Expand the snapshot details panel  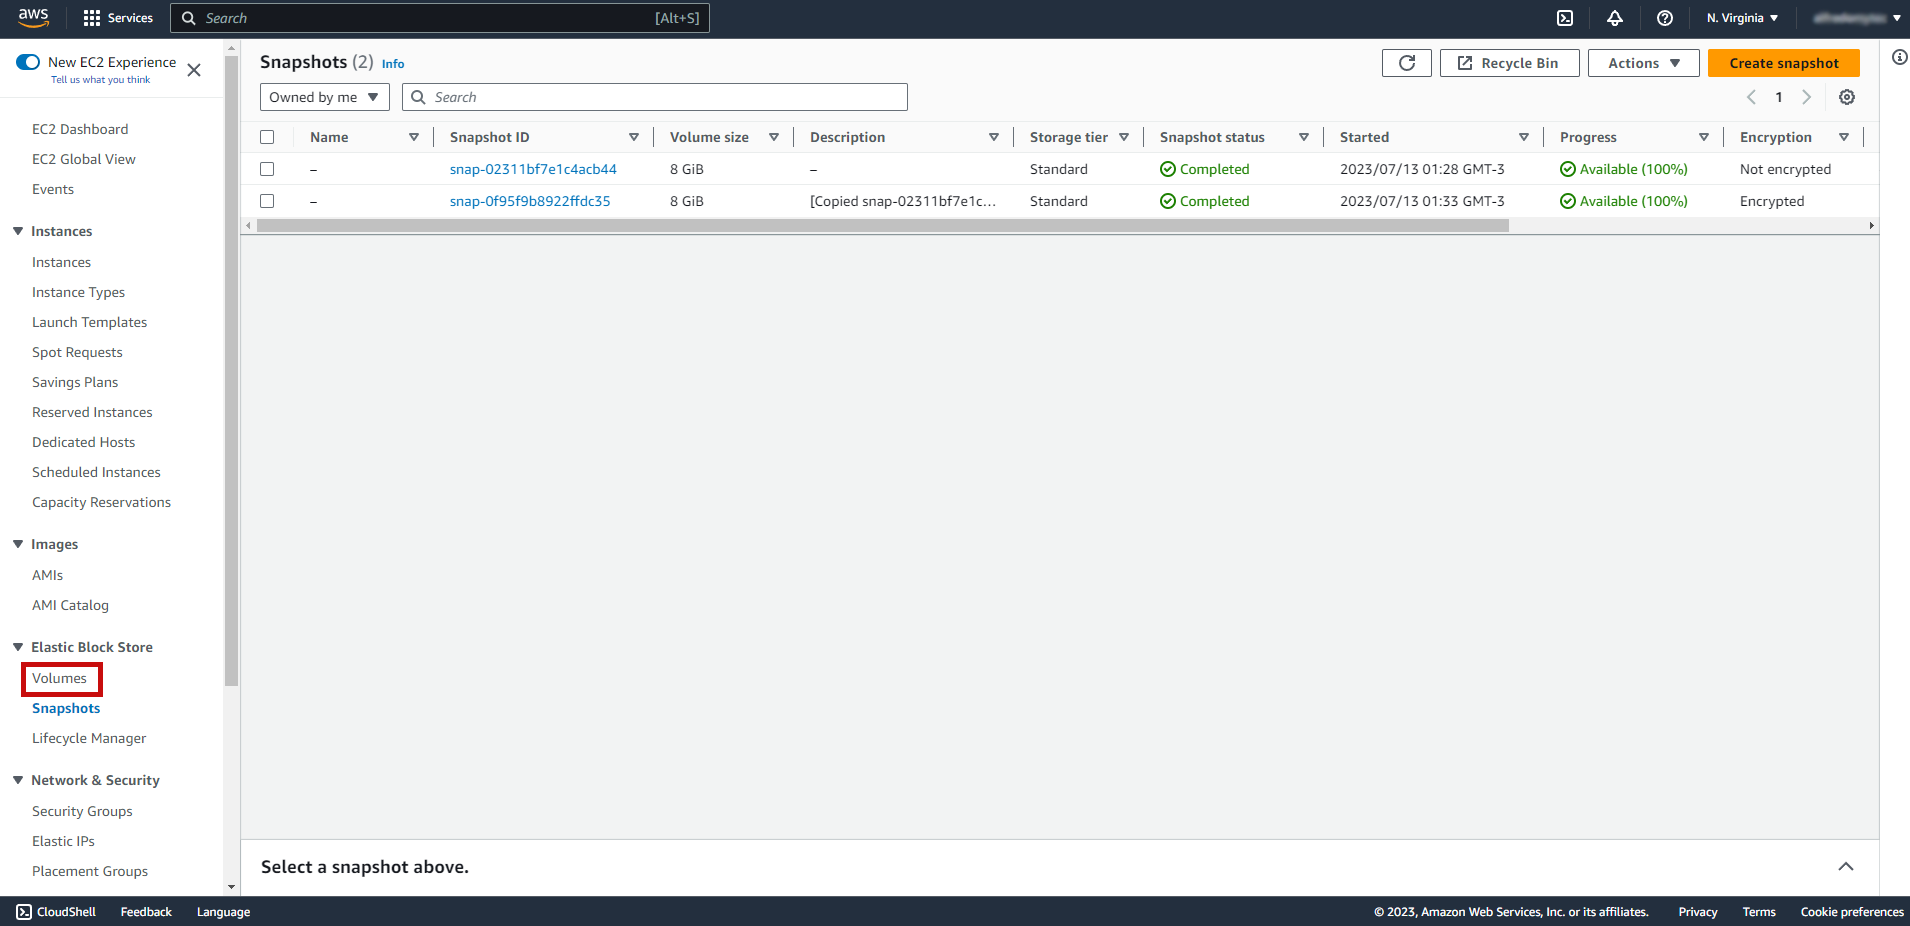point(1846,867)
